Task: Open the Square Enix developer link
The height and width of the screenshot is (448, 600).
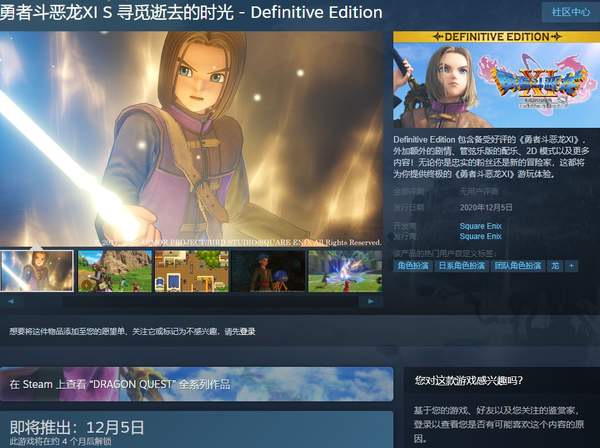Action: pyautogui.click(x=480, y=226)
